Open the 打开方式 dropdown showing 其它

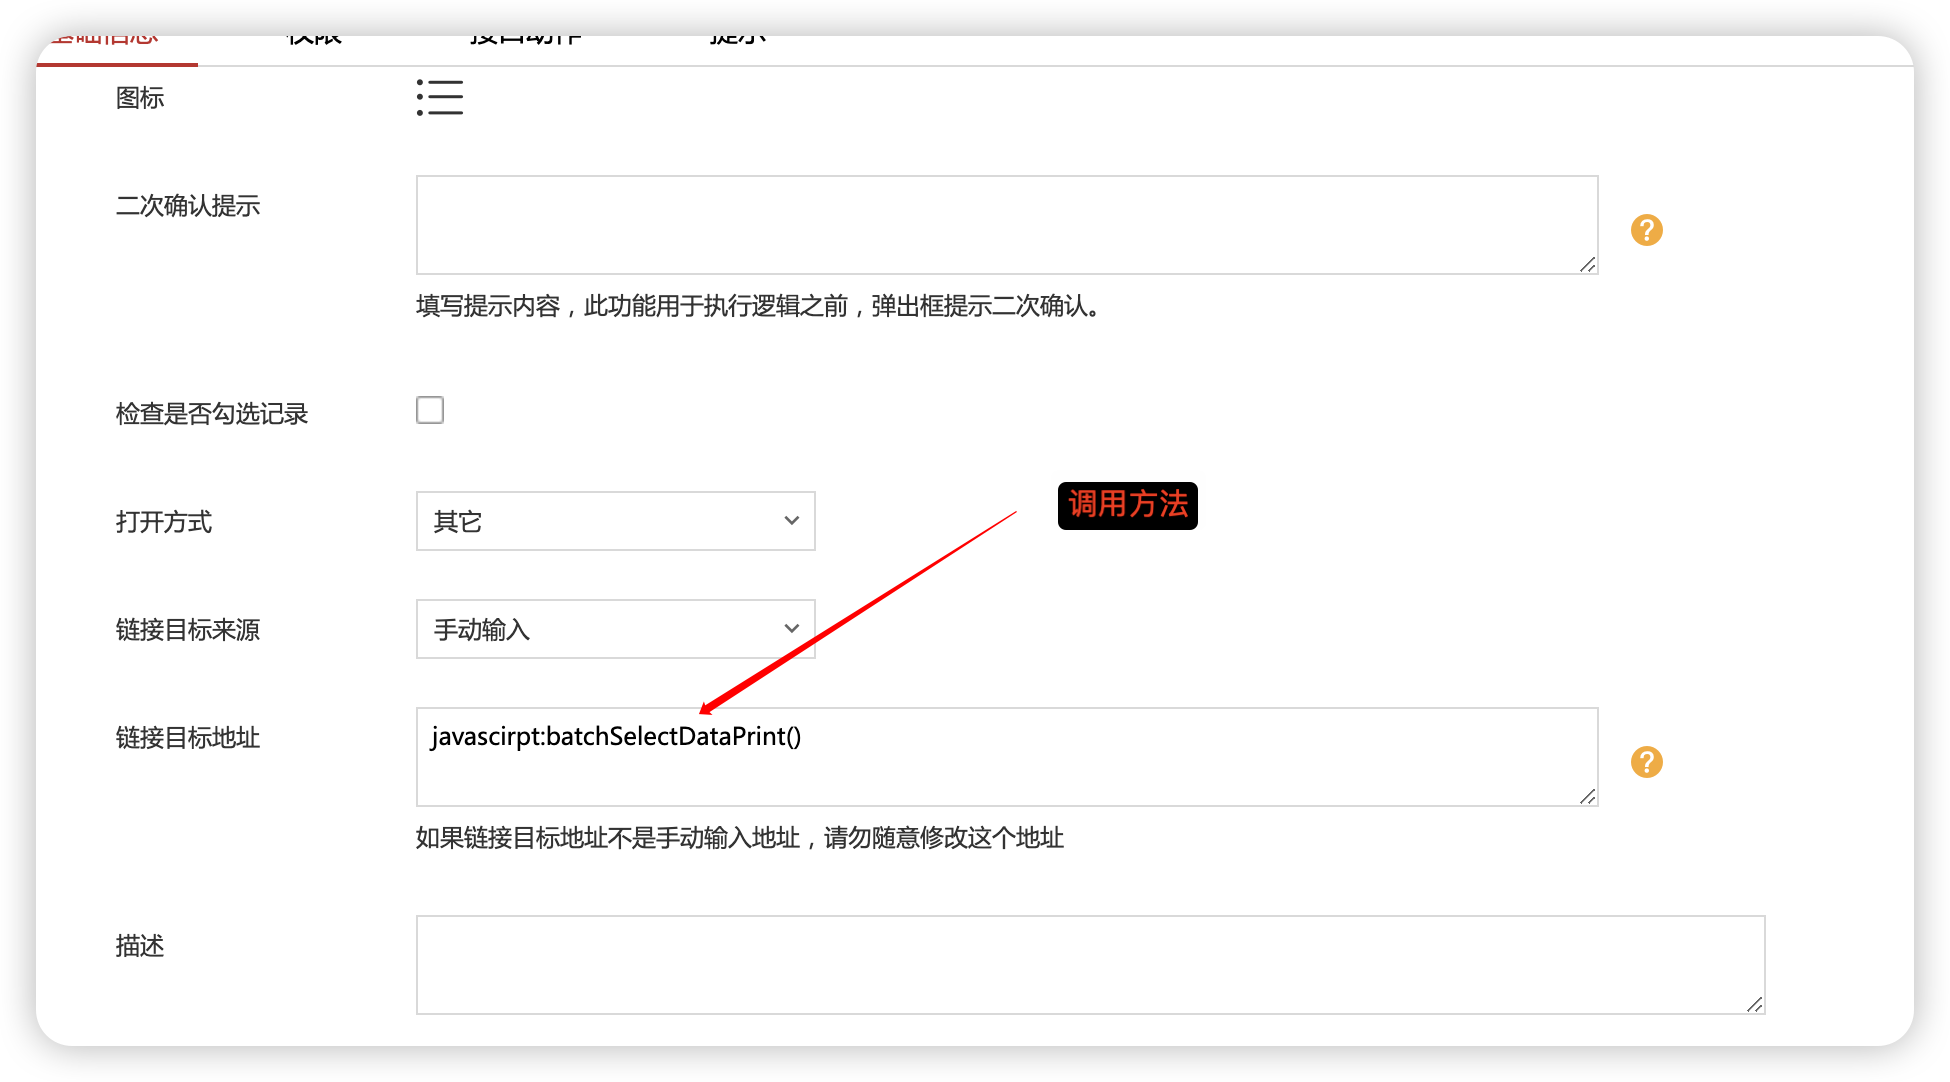(615, 521)
